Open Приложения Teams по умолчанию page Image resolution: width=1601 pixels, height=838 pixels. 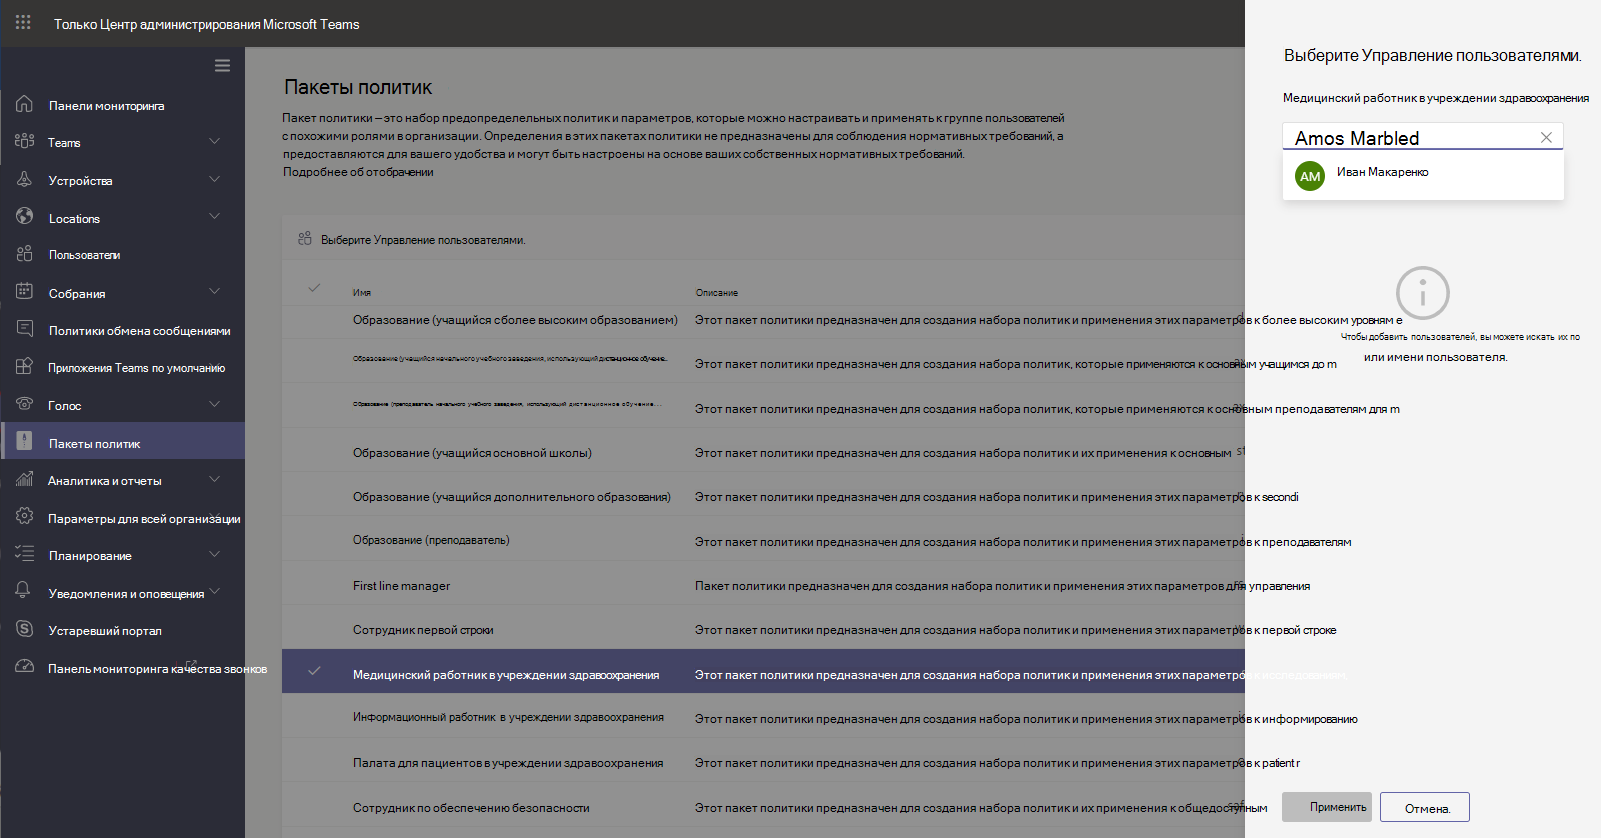136,368
